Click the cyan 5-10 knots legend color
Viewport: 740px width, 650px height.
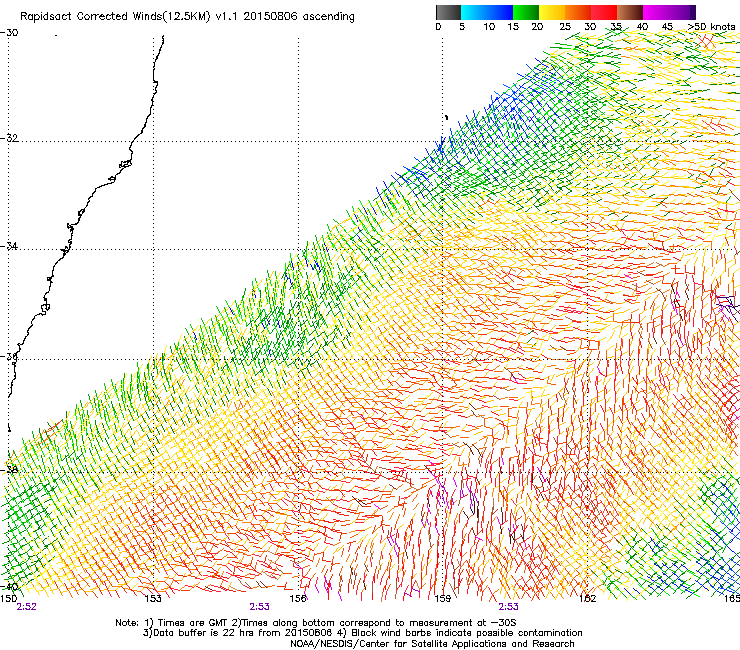tap(474, 12)
